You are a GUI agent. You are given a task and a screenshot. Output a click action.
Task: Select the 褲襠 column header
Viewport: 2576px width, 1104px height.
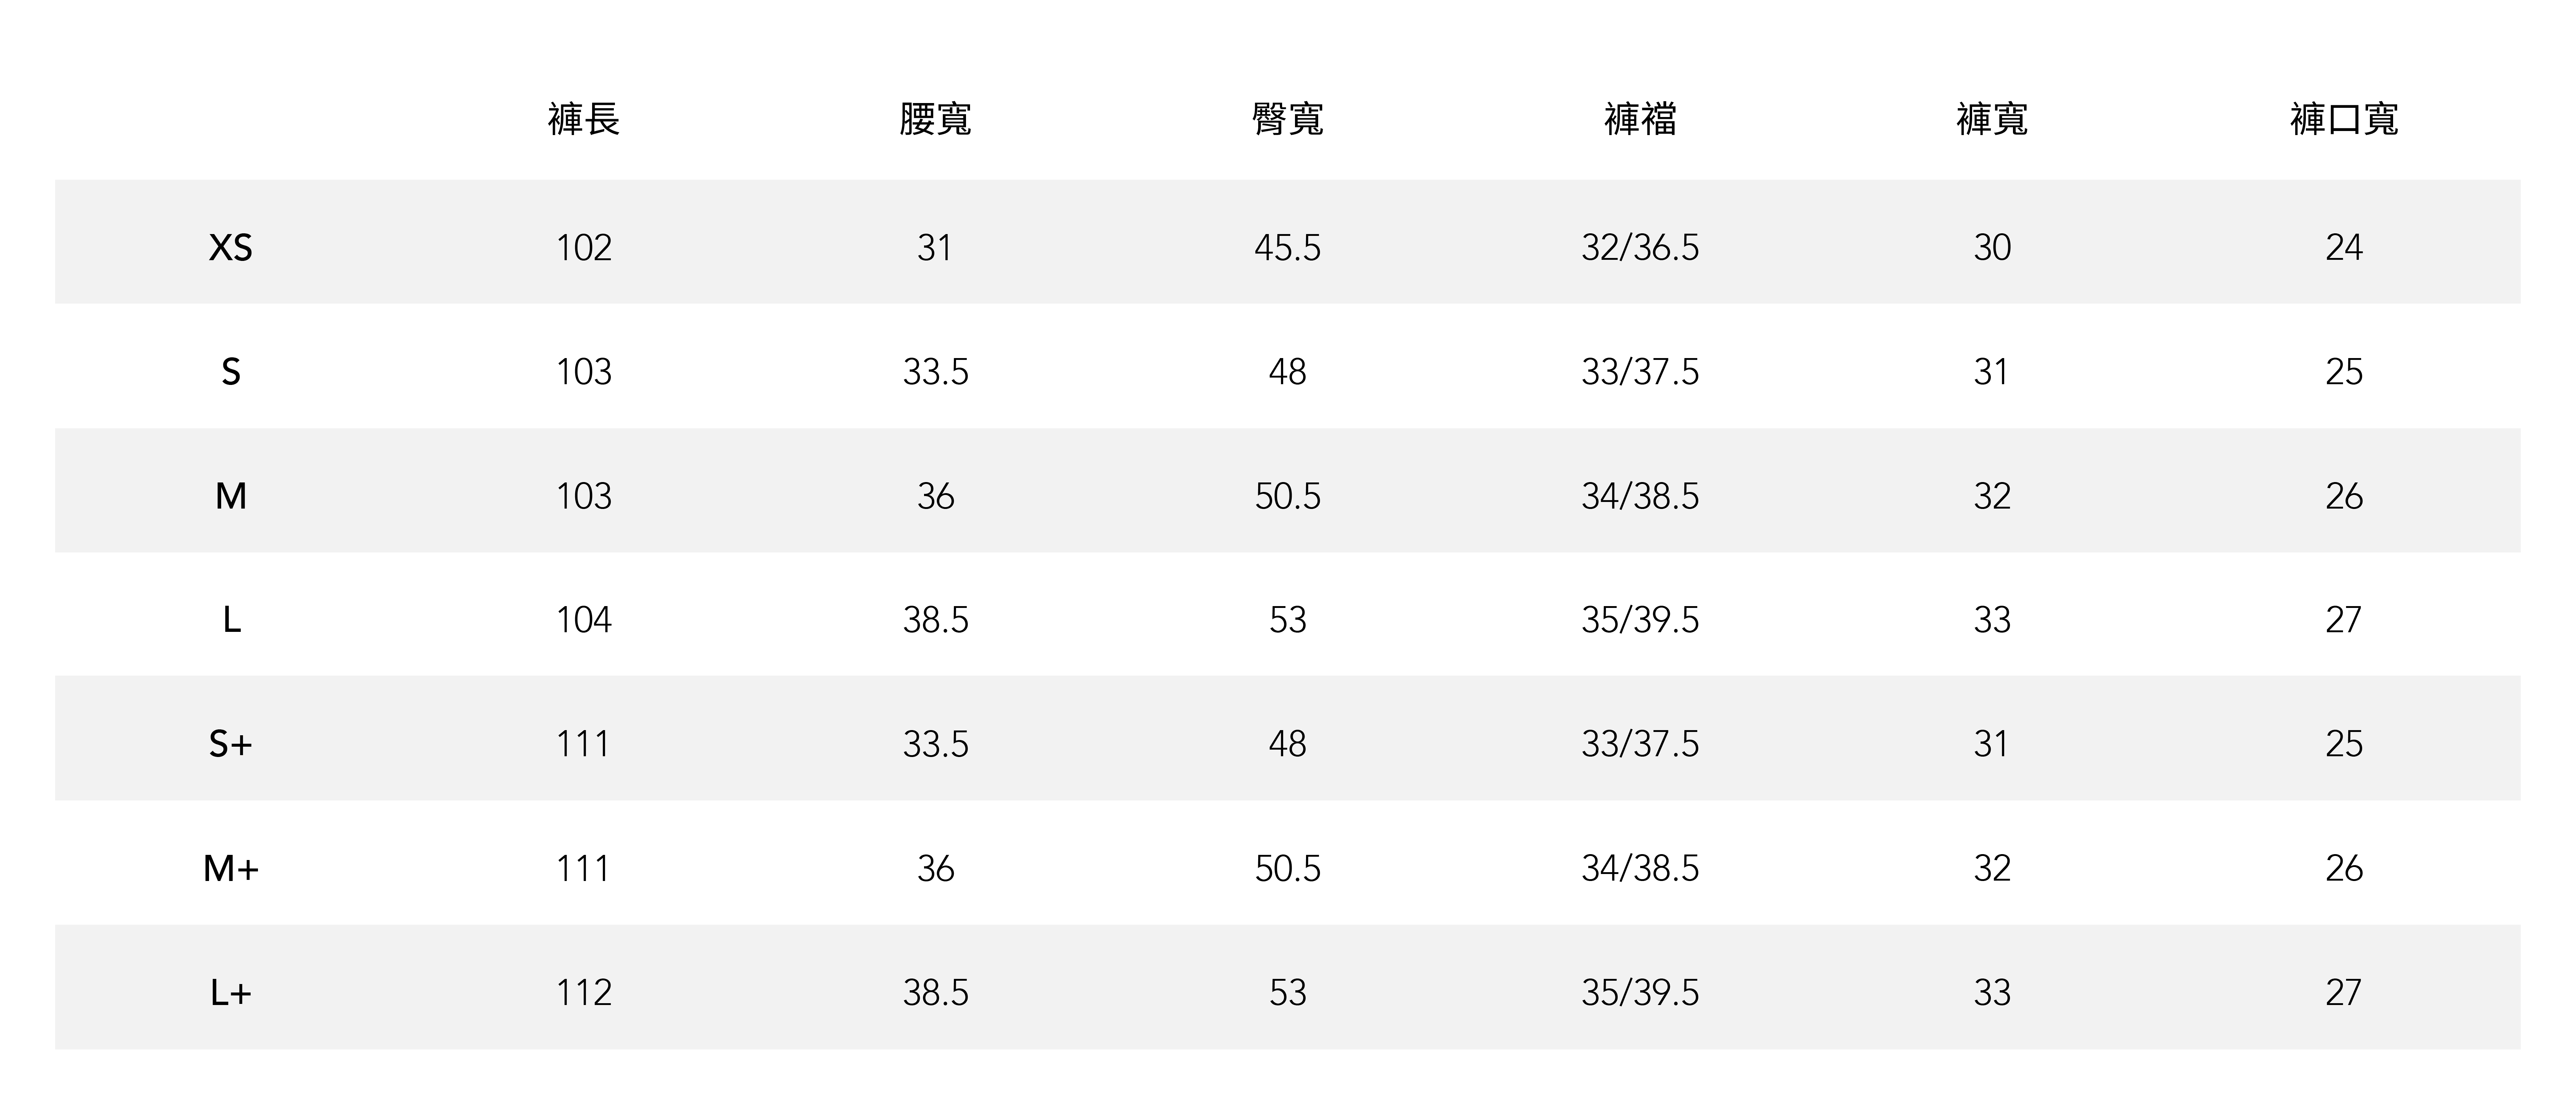(x=1640, y=119)
